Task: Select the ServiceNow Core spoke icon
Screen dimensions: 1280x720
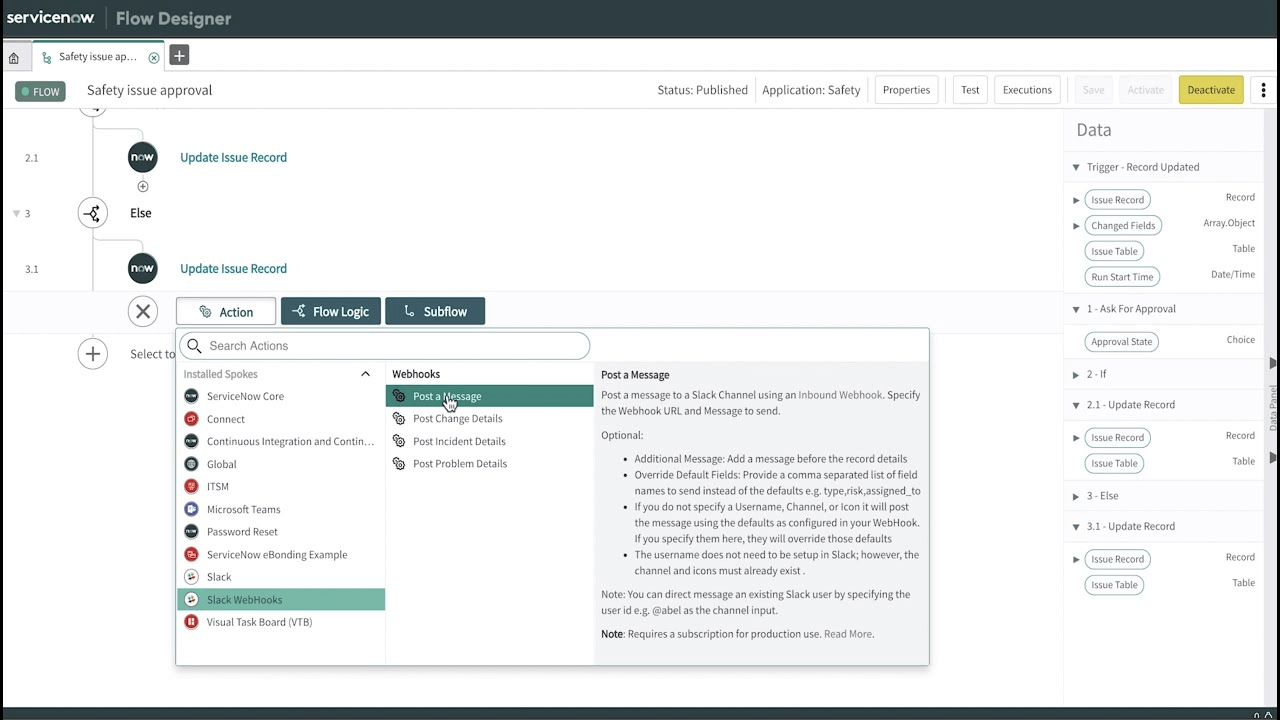Action: [192, 396]
